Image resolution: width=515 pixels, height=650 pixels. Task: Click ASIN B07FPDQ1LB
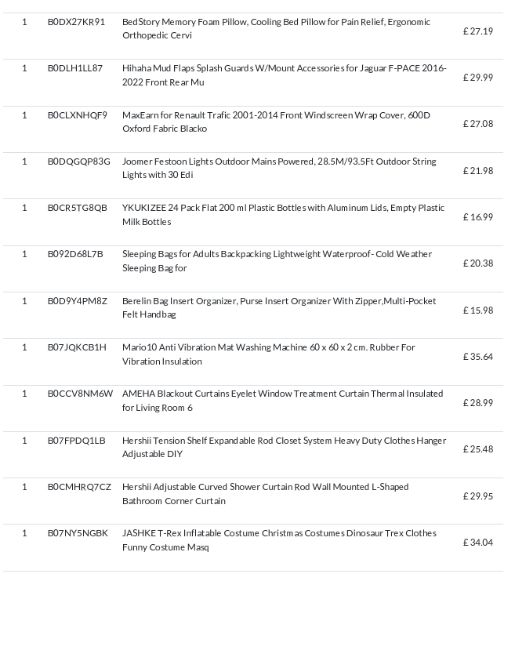[x=76, y=440]
